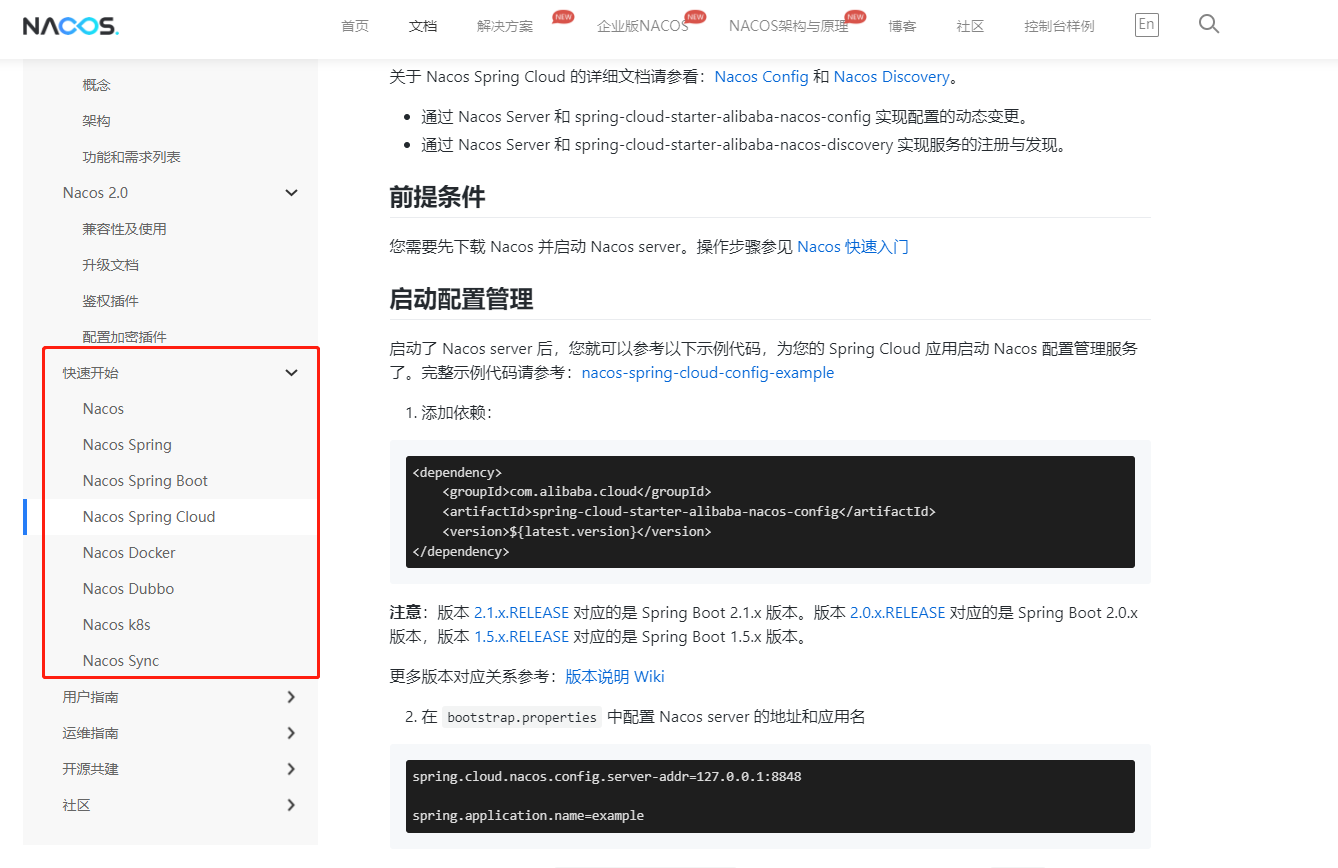1338x868 pixels.
Task: Follow the 1.5.x.RELEASE link
Action: point(522,637)
